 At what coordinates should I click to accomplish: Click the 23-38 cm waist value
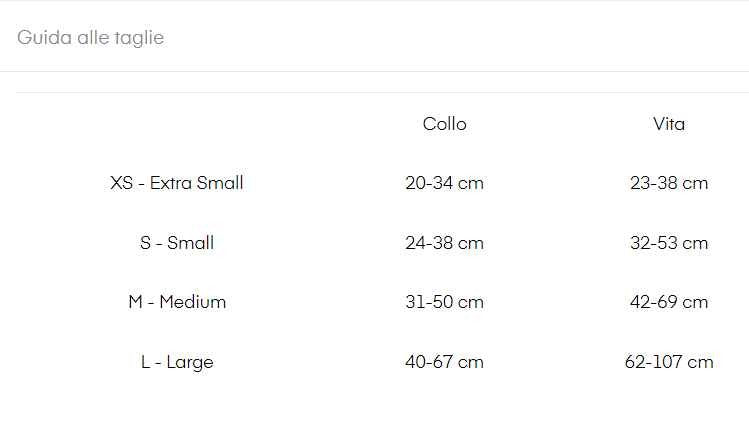[x=669, y=183]
